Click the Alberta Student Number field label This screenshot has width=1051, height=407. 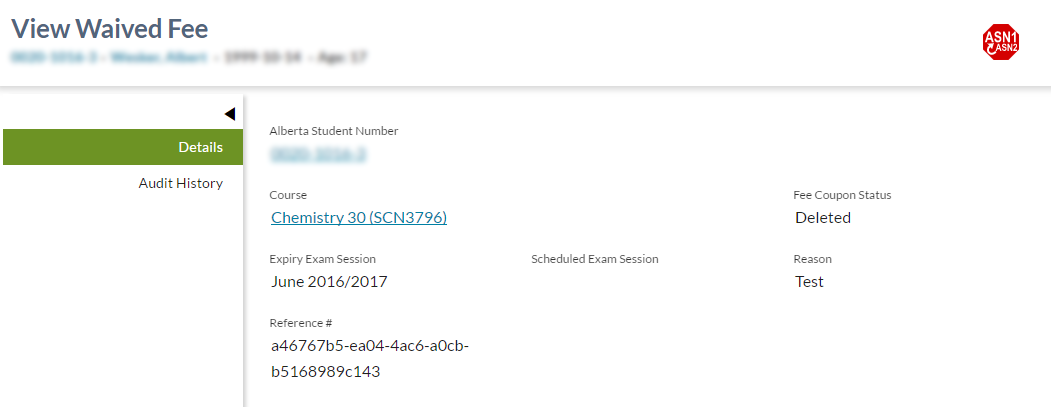[334, 131]
